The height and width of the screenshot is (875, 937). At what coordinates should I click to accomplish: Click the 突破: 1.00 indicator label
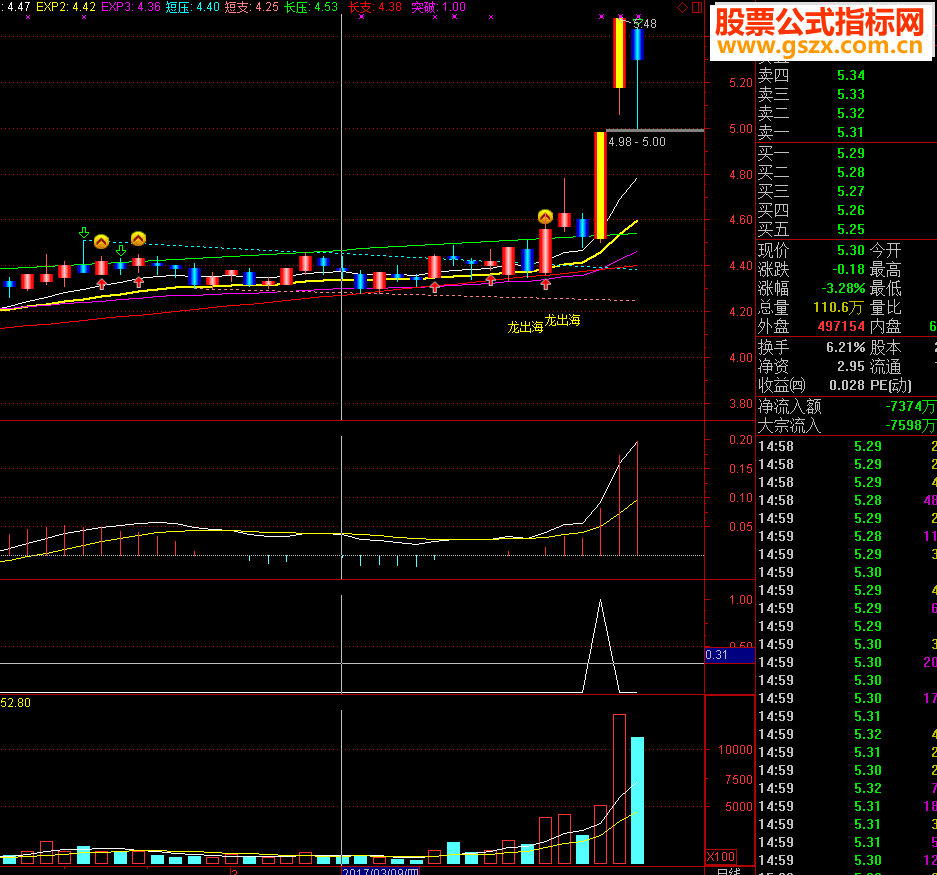click(439, 7)
